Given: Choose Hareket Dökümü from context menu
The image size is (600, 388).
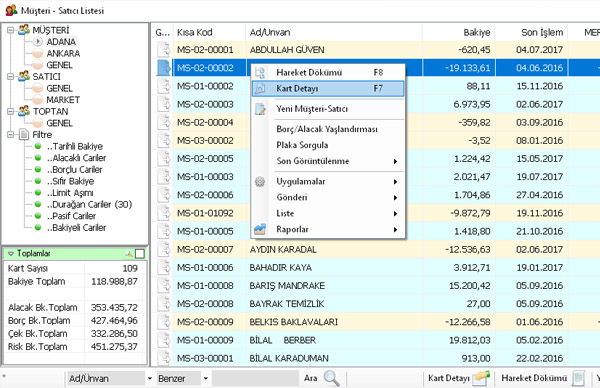Looking at the screenshot, I should pos(328,72).
